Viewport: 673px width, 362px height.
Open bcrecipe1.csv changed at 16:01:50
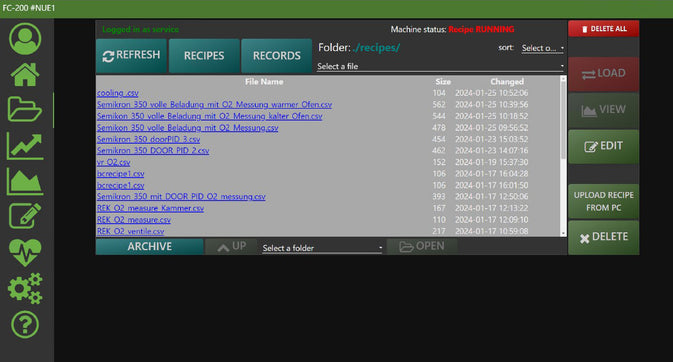[120, 186]
